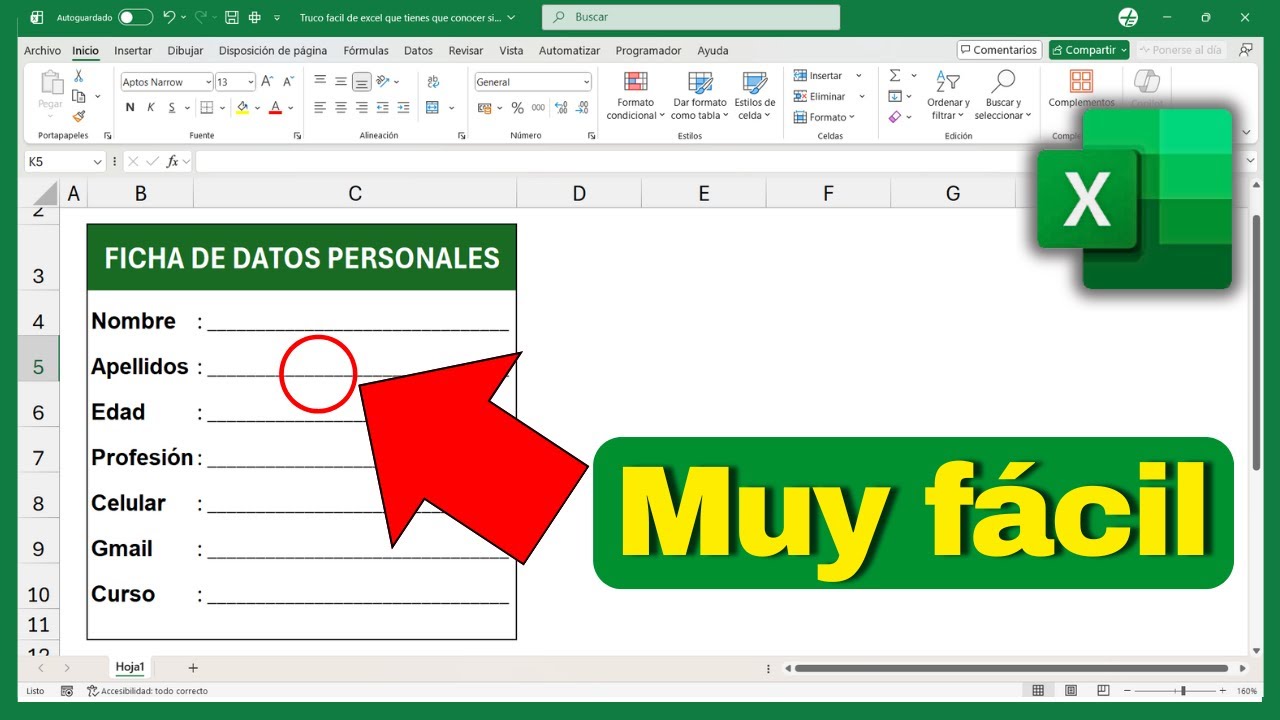This screenshot has width=1280, height=720.
Task: Apply thousands separator style 000
Action: [538, 107]
